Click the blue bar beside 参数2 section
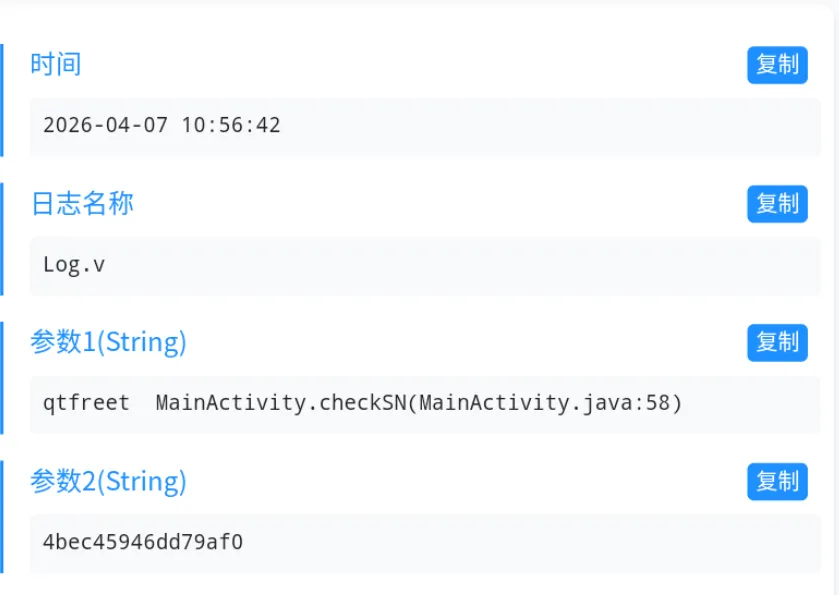The height and width of the screenshot is (595, 839). (x=2, y=517)
